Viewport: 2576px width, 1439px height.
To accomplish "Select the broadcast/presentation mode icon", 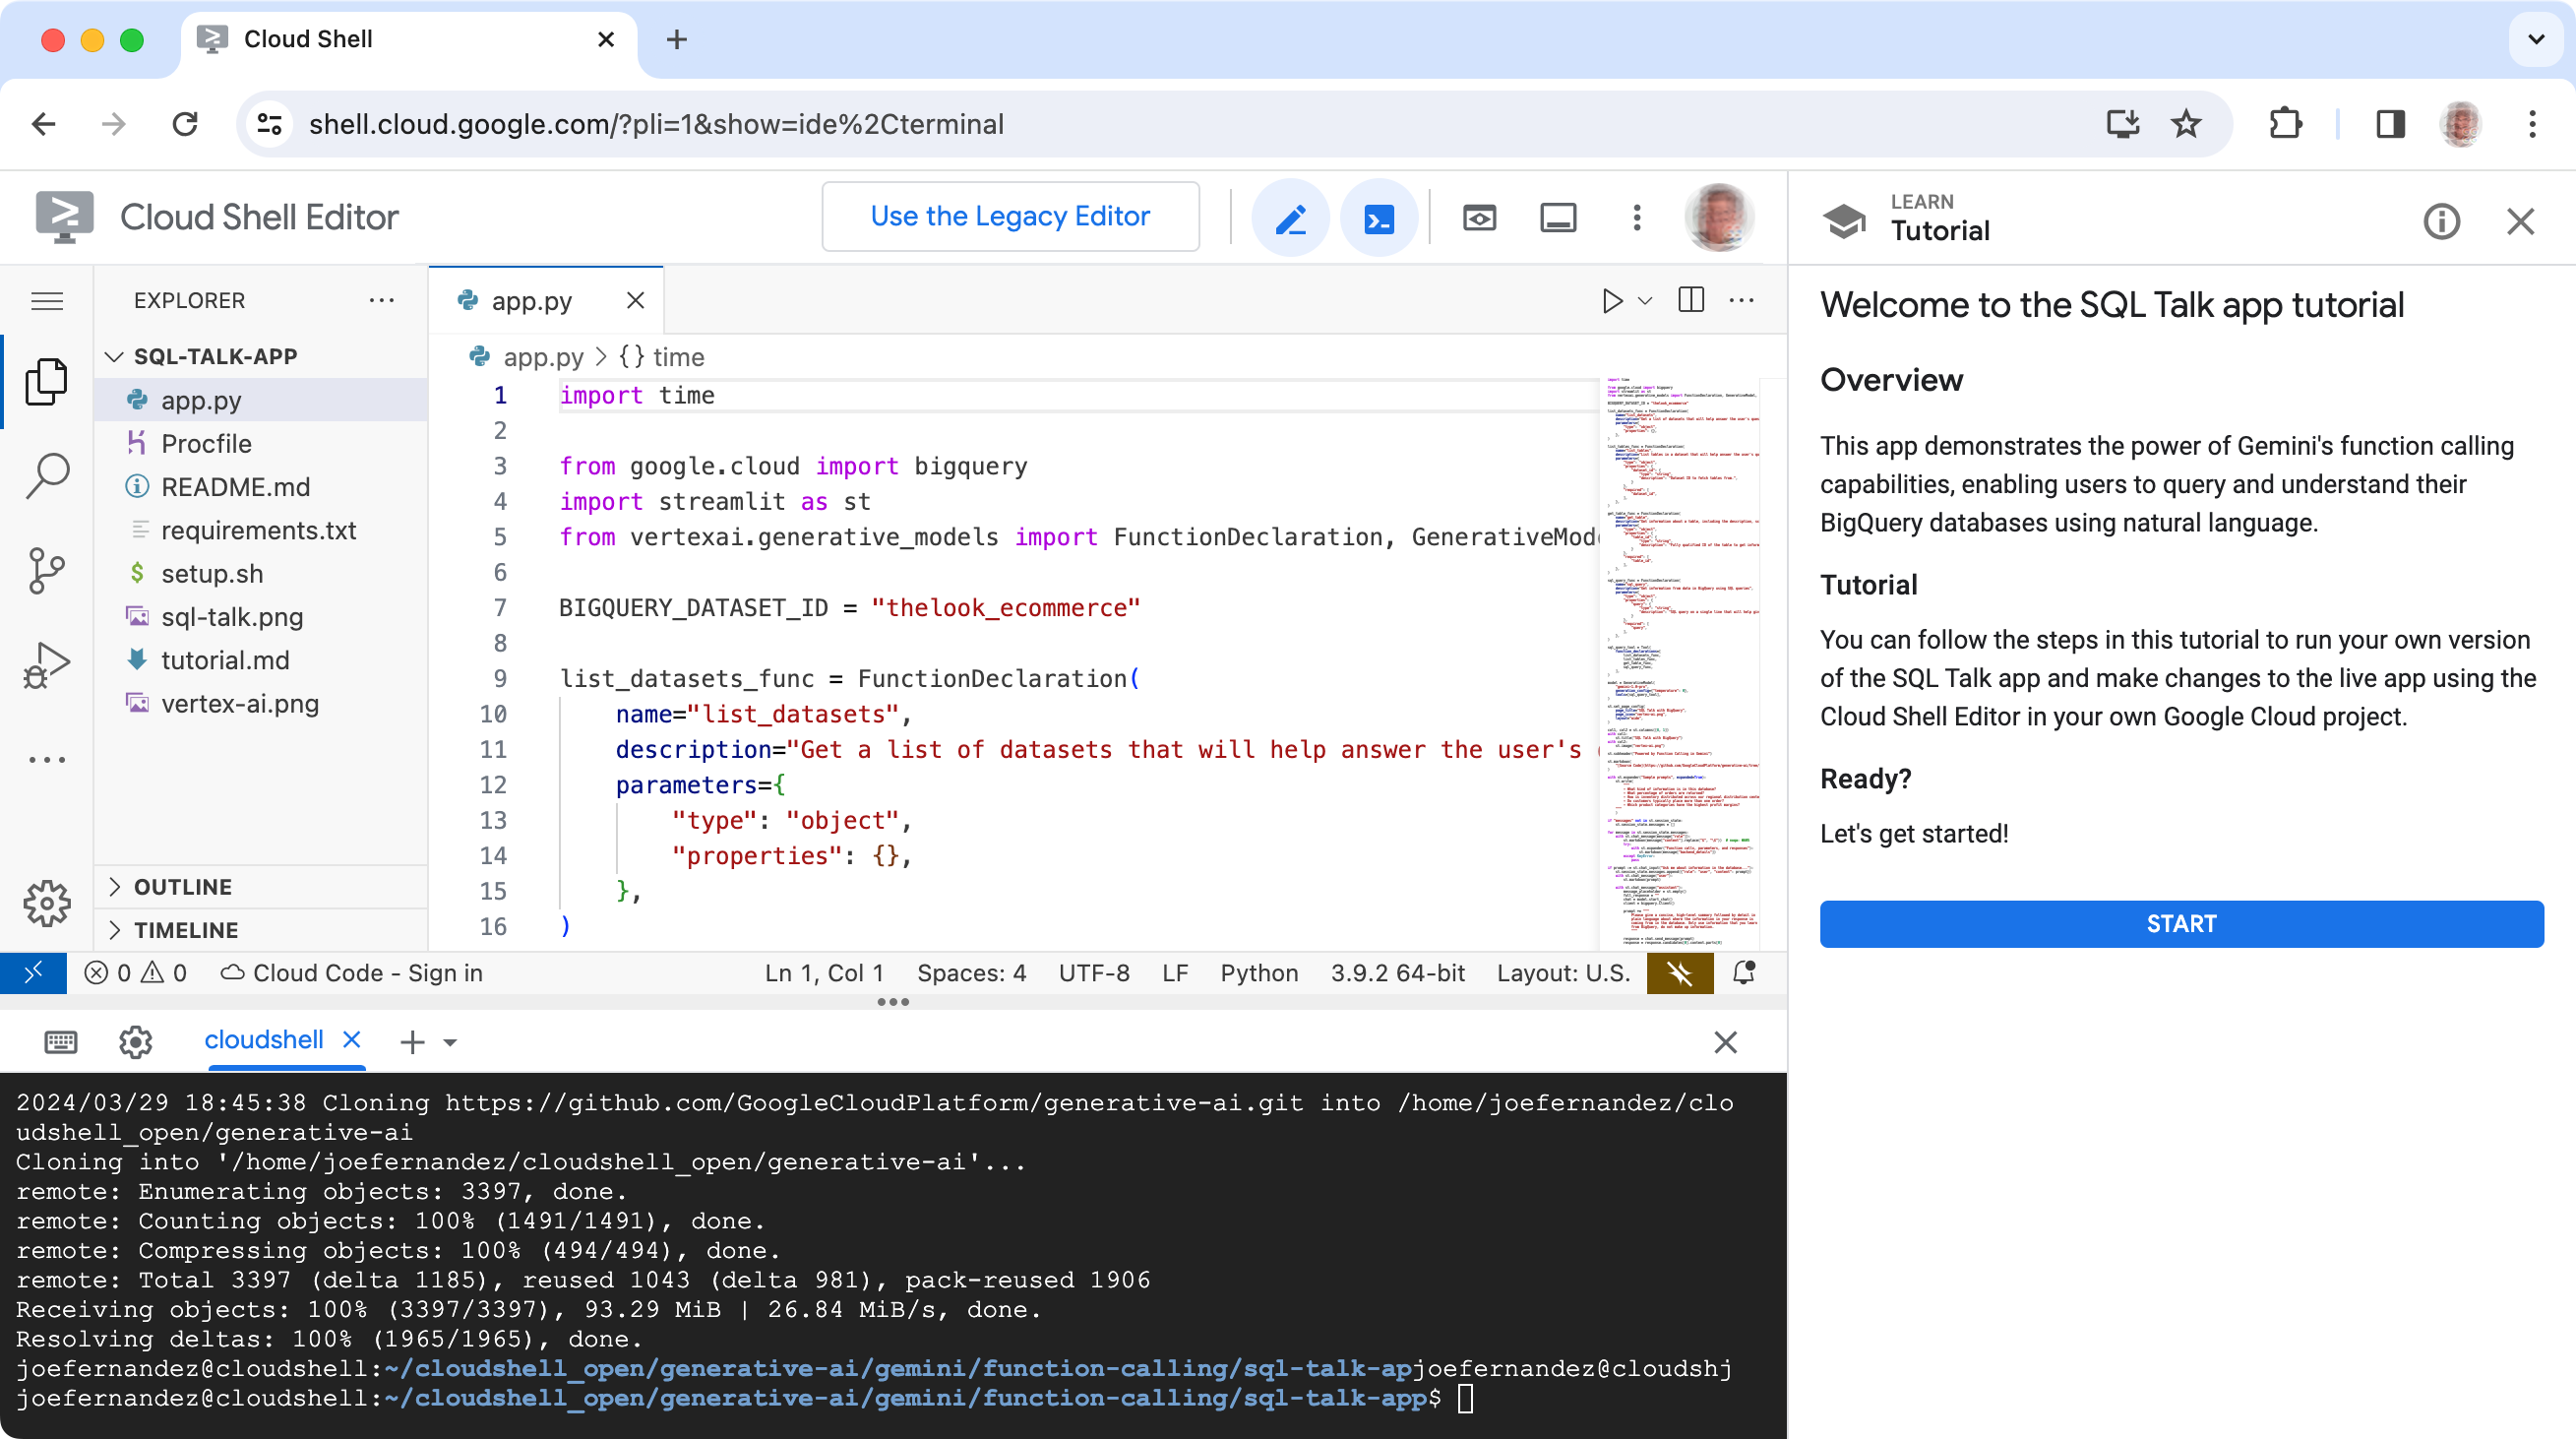I will click(1479, 218).
